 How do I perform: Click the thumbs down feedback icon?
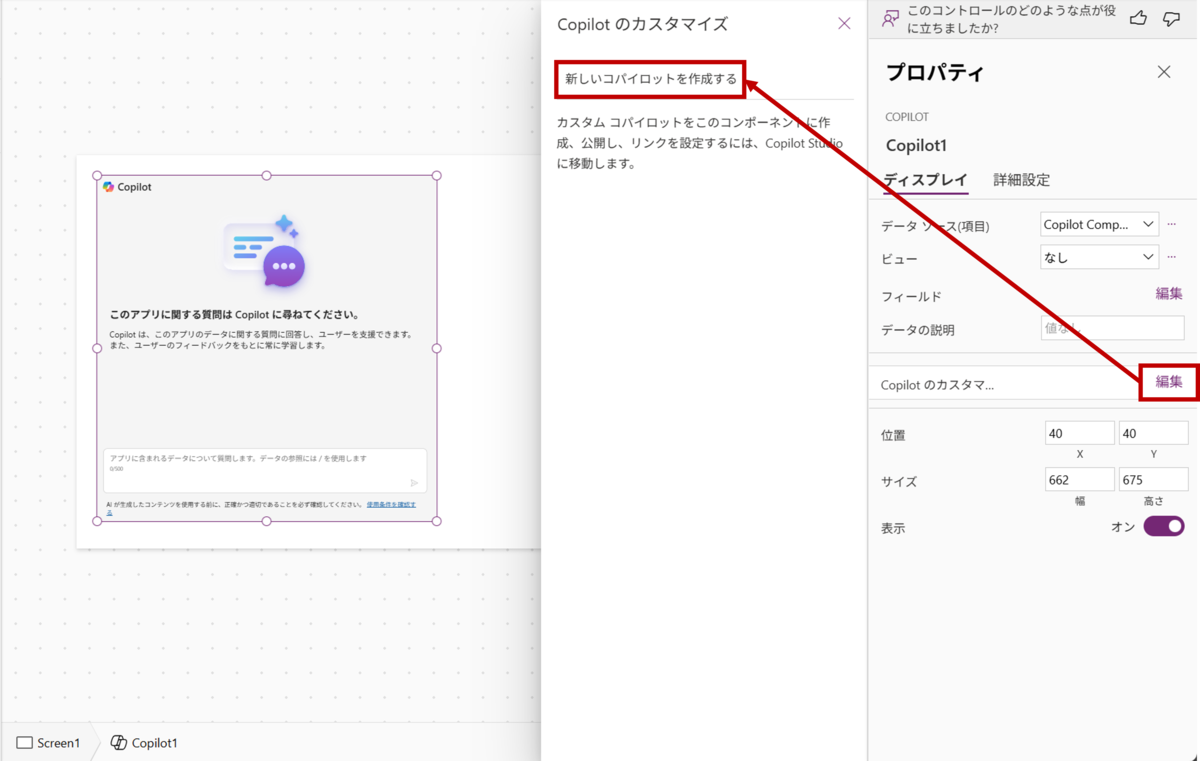[1172, 18]
